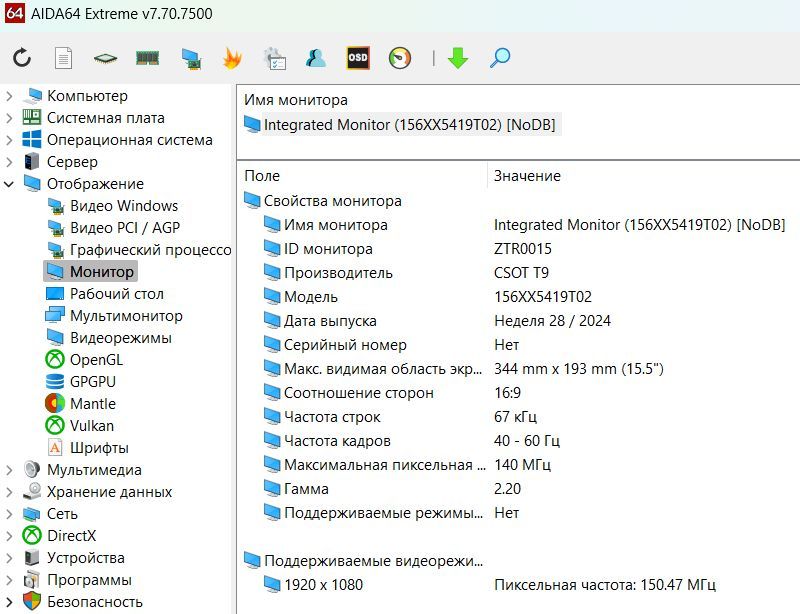Click the Поле column header
The image size is (800, 614).
(262, 176)
